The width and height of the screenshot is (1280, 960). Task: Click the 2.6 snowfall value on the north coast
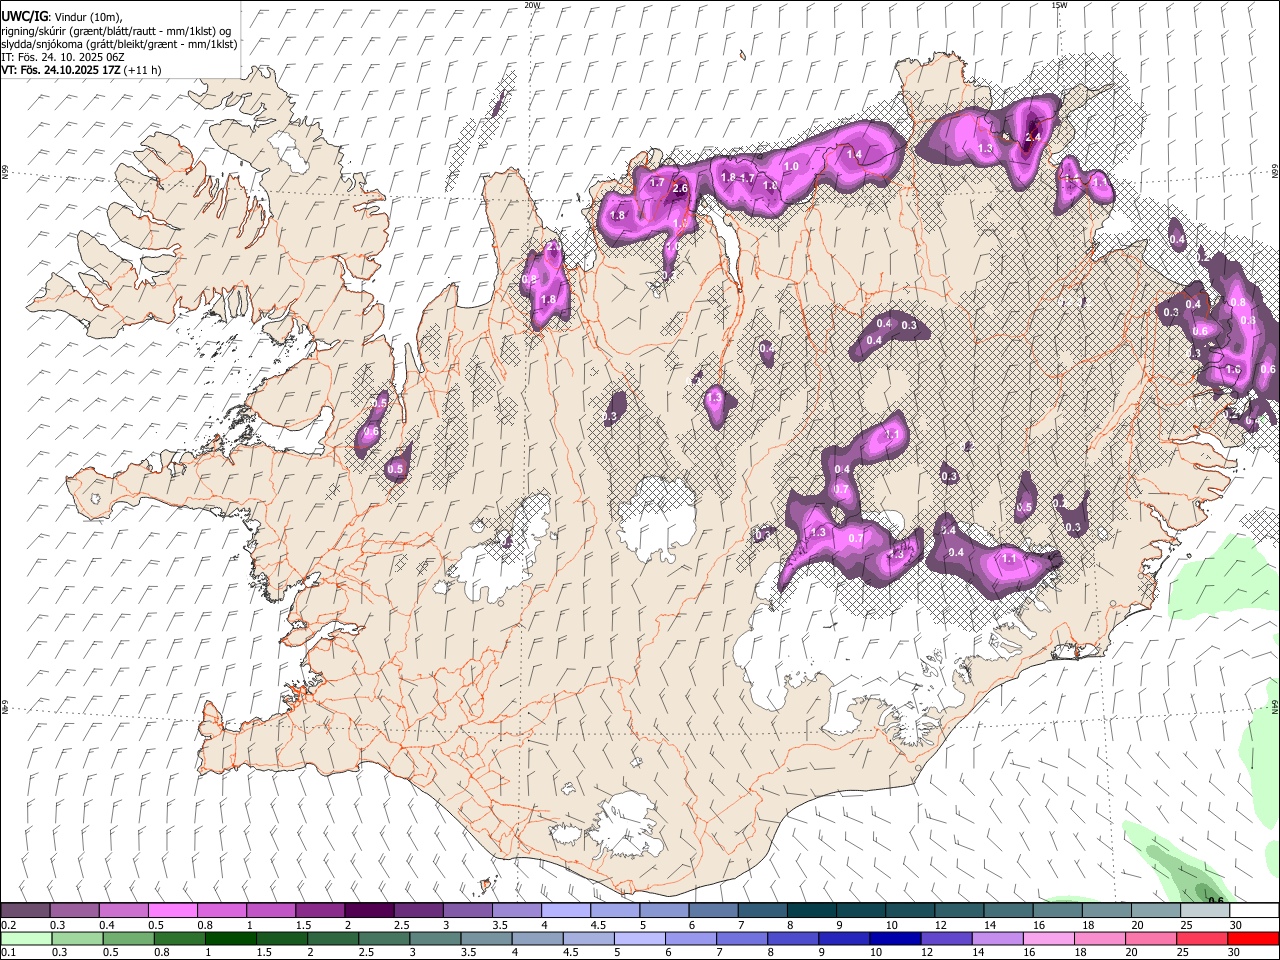coord(680,188)
